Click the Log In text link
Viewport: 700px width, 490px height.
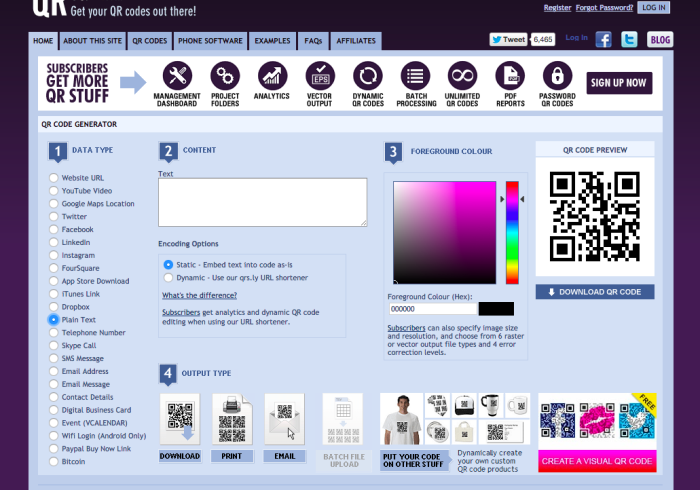pyautogui.click(x=576, y=37)
